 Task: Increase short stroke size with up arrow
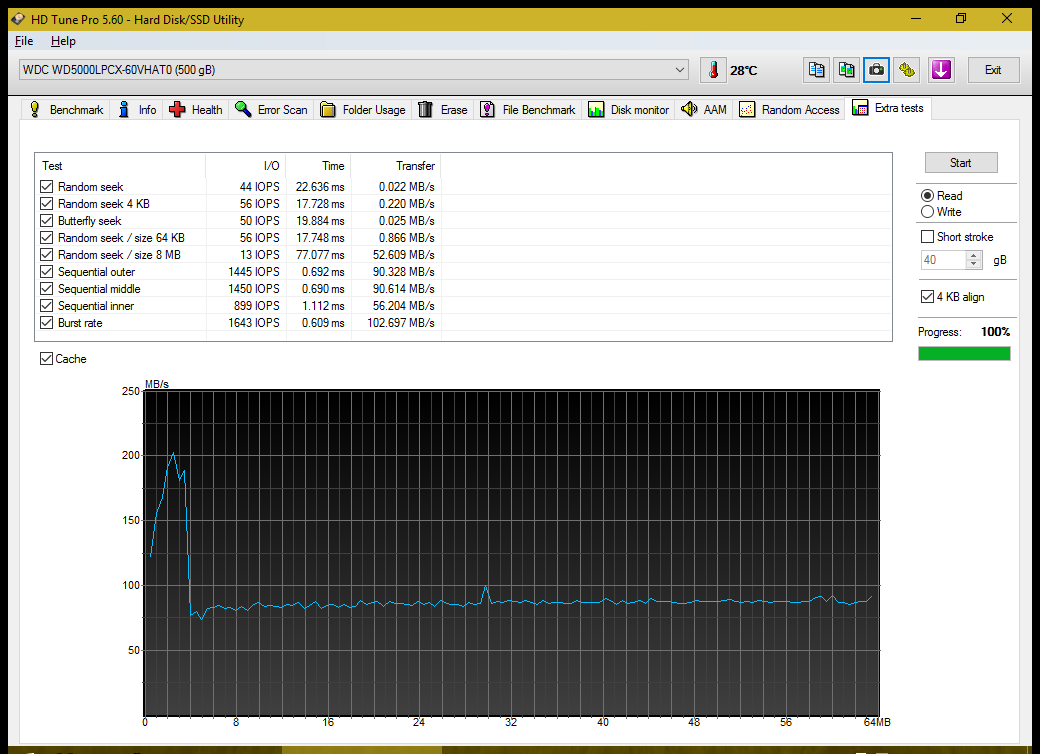974,255
